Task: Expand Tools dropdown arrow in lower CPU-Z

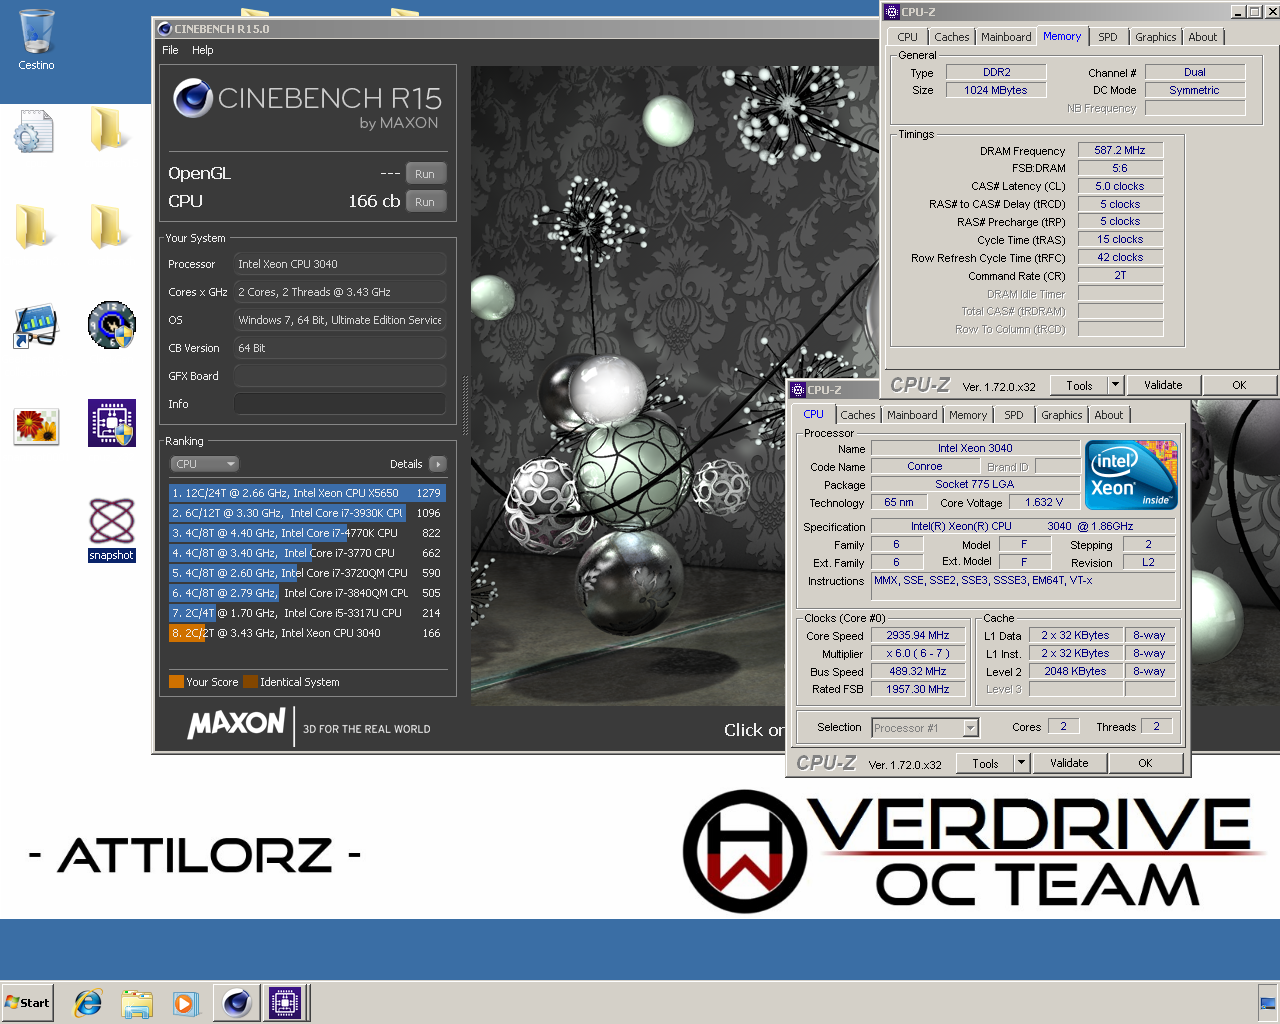Action: (x=1022, y=763)
